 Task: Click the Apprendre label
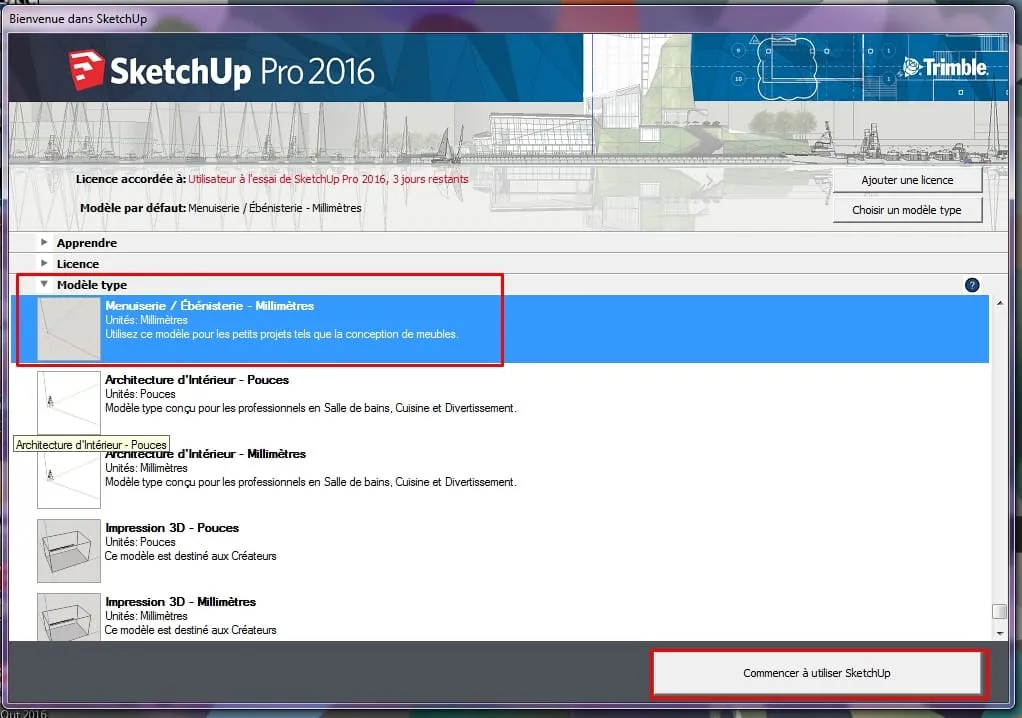[87, 243]
